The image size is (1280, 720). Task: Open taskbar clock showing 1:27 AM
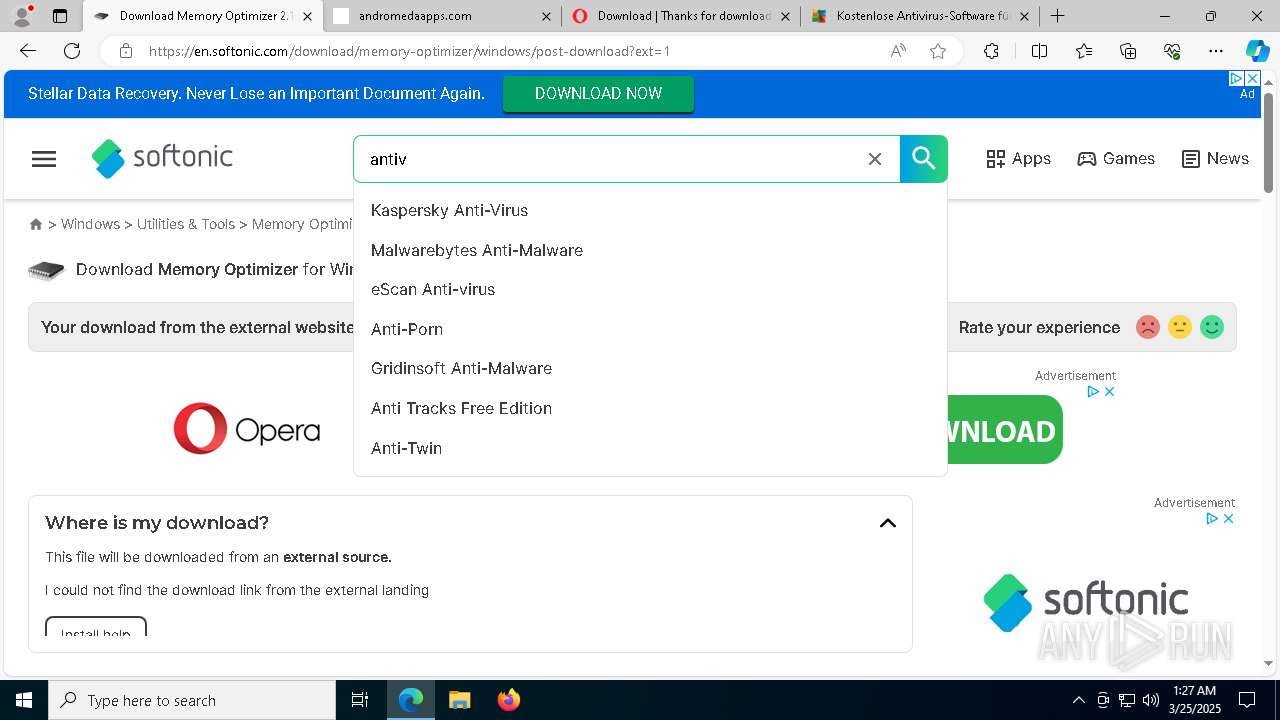click(1193, 700)
